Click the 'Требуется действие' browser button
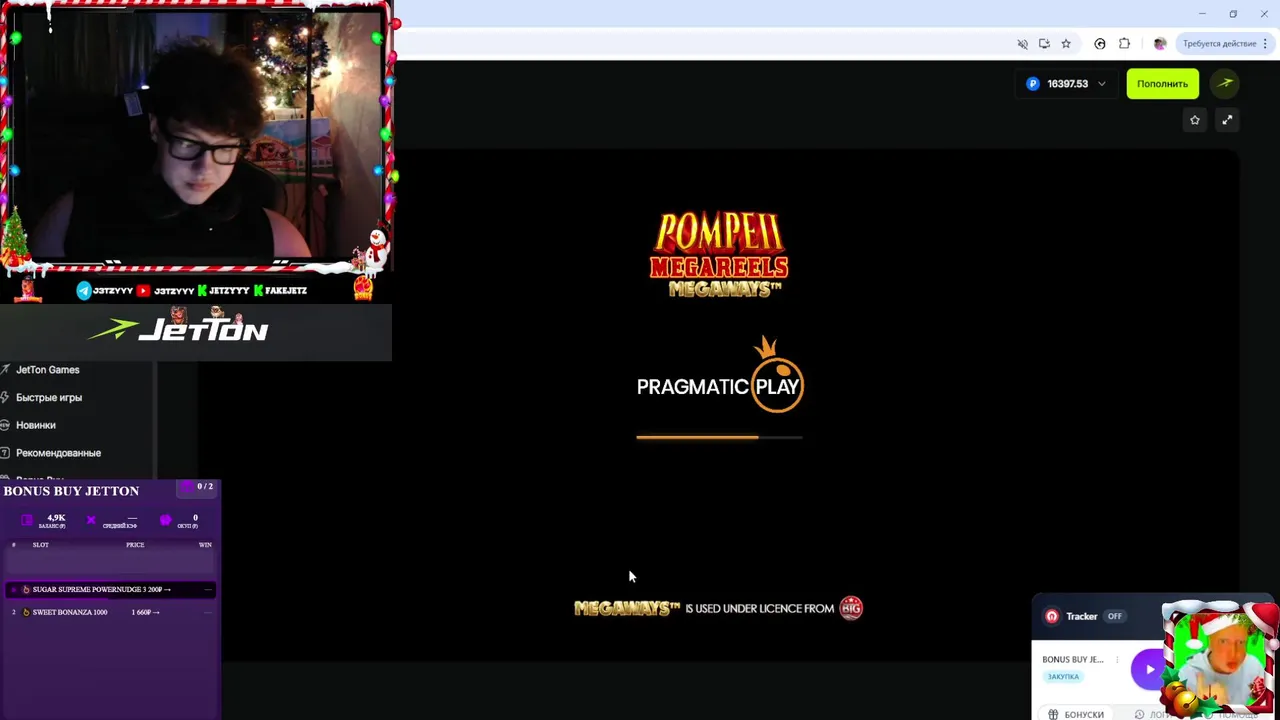Image resolution: width=1280 pixels, height=720 pixels. pos(1224,44)
